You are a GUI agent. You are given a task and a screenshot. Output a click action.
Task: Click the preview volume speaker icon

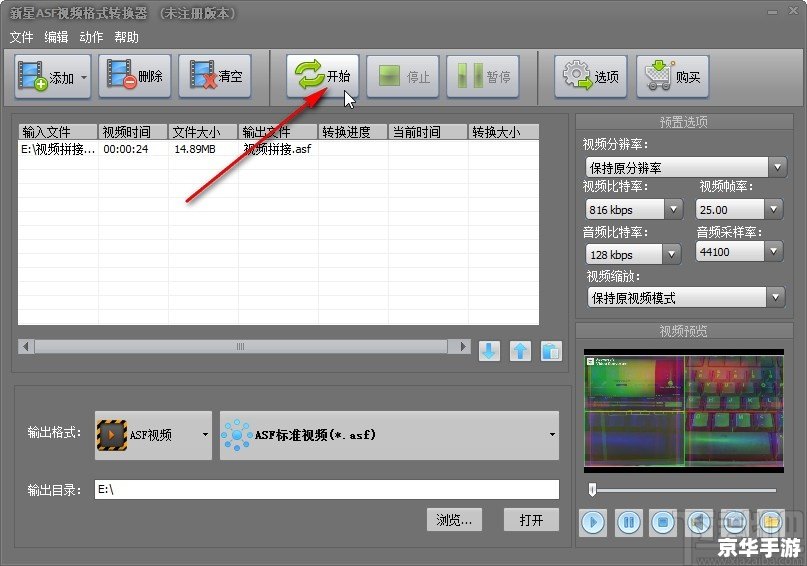(x=699, y=523)
